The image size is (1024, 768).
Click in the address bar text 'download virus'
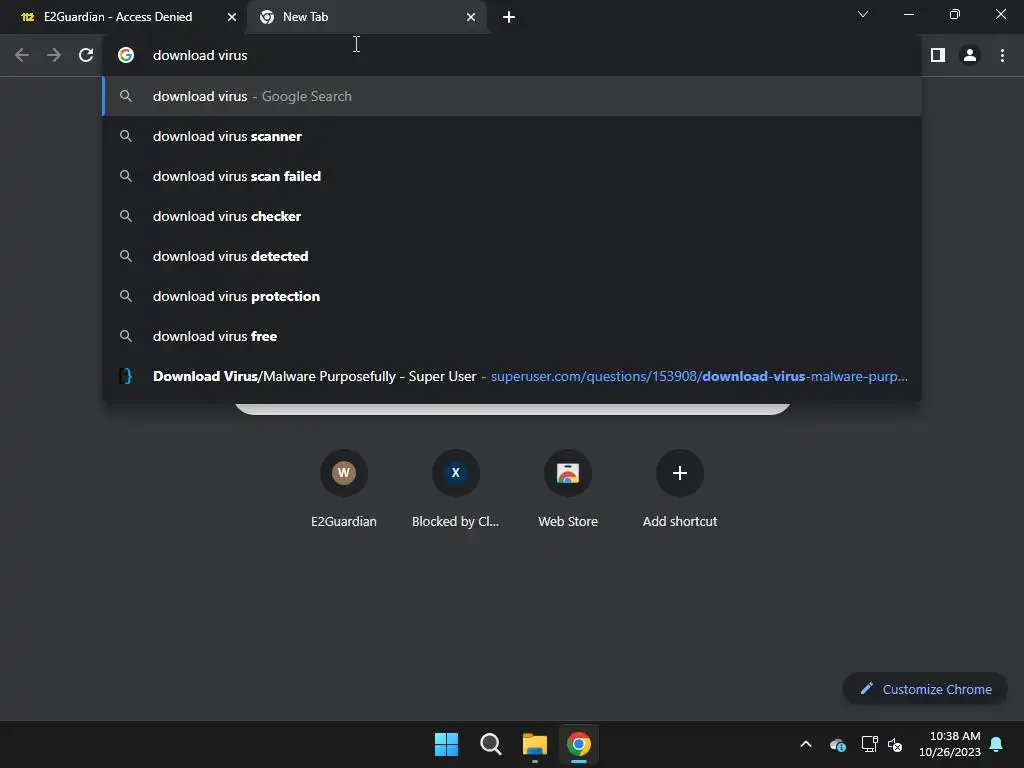coord(200,56)
